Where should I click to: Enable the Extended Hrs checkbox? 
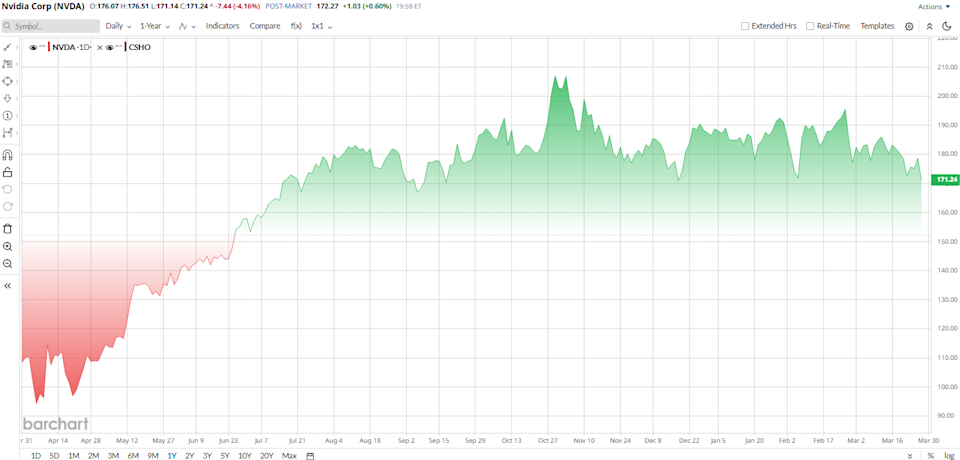745,26
